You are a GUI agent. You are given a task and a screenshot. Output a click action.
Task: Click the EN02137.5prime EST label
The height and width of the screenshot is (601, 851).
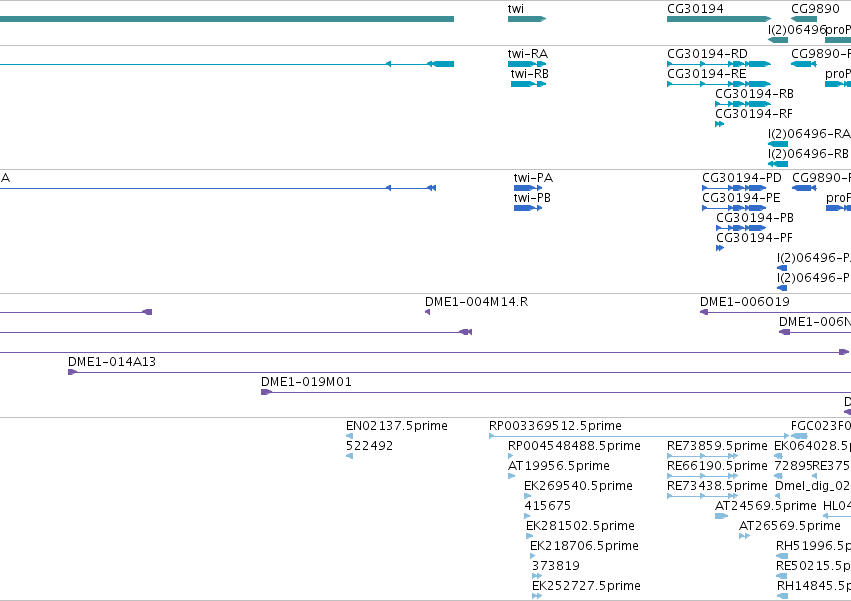pyautogui.click(x=397, y=426)
